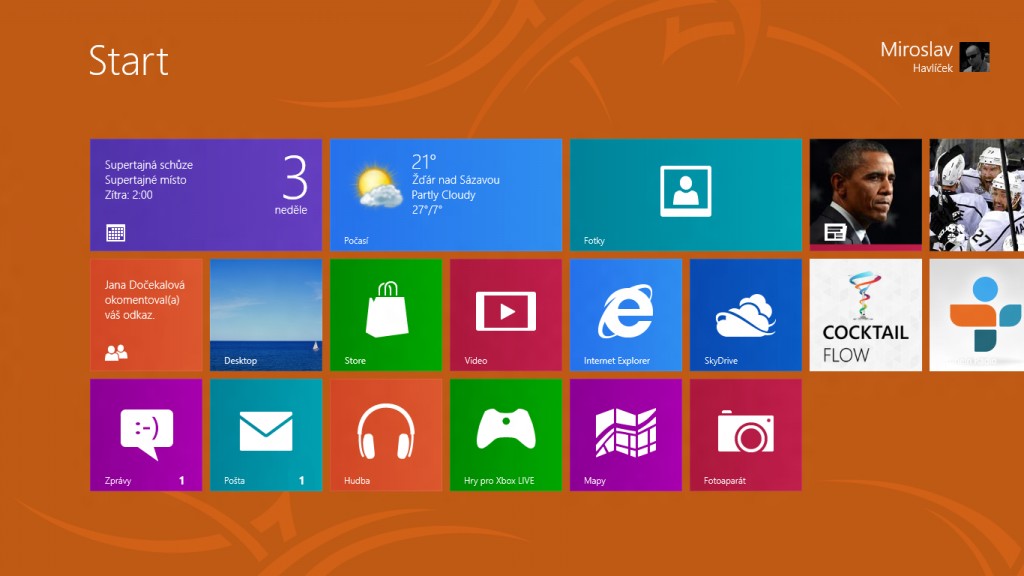Open the news tile with Obama photo
Viewport: 1024px width, 576px height.
[866, 195]
